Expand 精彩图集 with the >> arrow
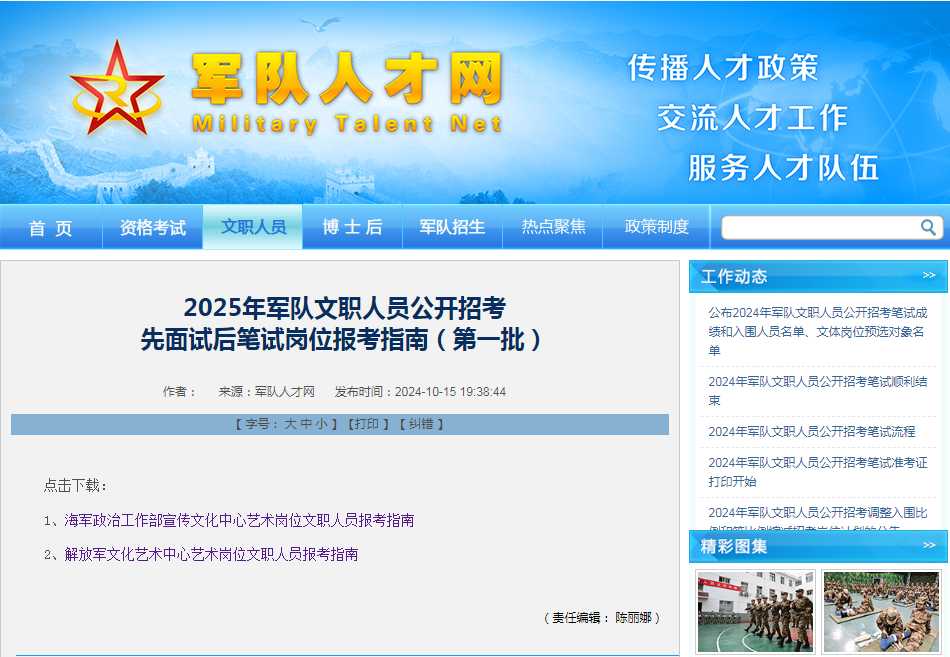This screenshot has height=657, width=950. pos(929,545)
